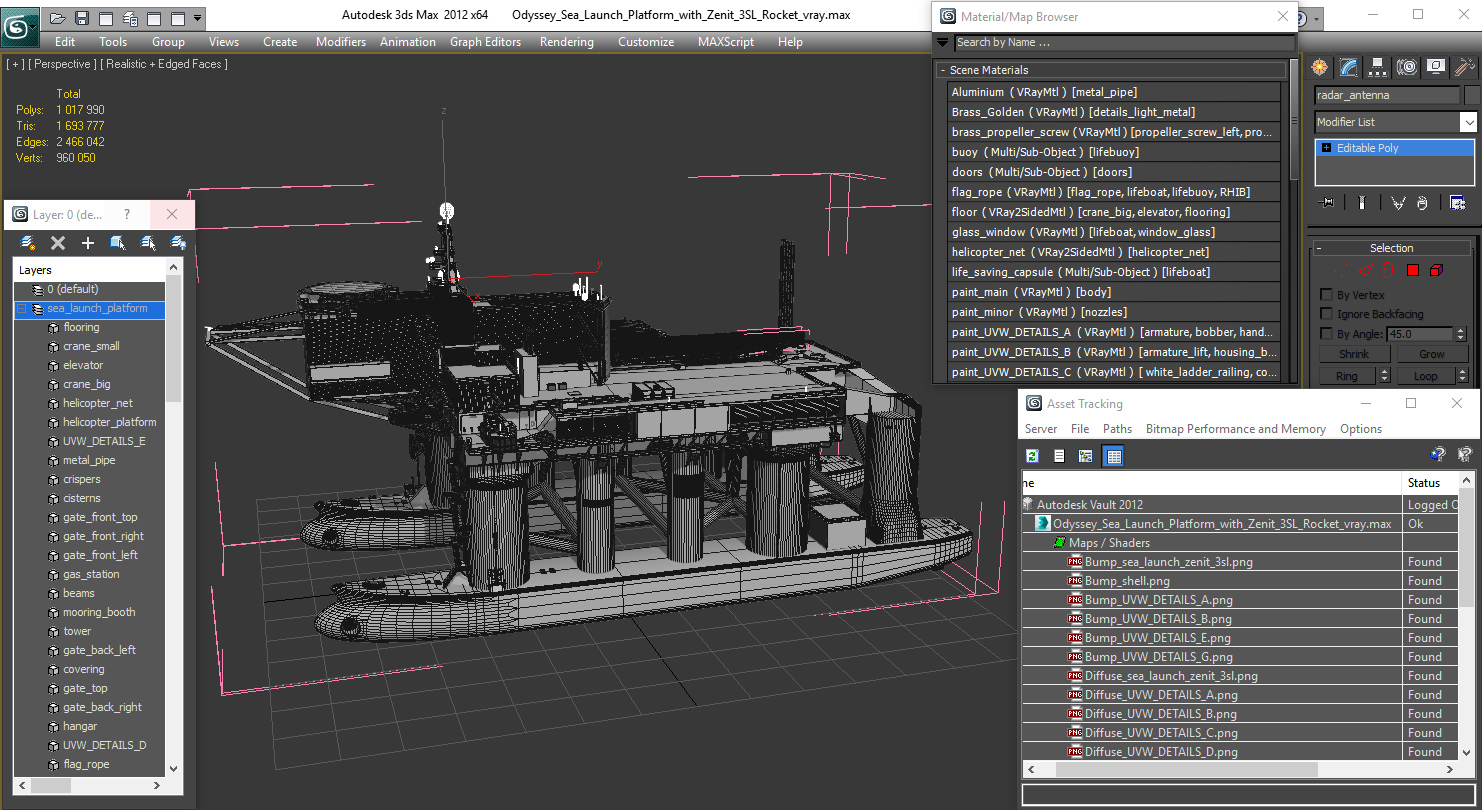The width and height of the screenshot is (1482, 810).
Task: Click object color swatch beside radar_antenna name
Action: pos(1471,95)
